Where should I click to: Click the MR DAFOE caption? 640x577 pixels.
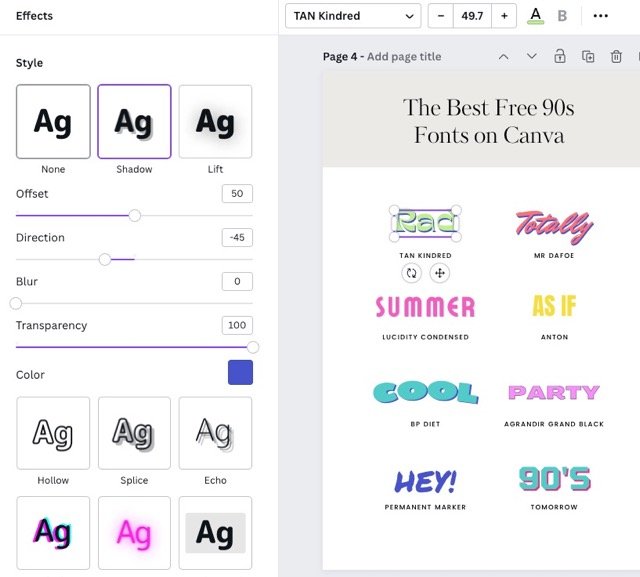[554, 255]
